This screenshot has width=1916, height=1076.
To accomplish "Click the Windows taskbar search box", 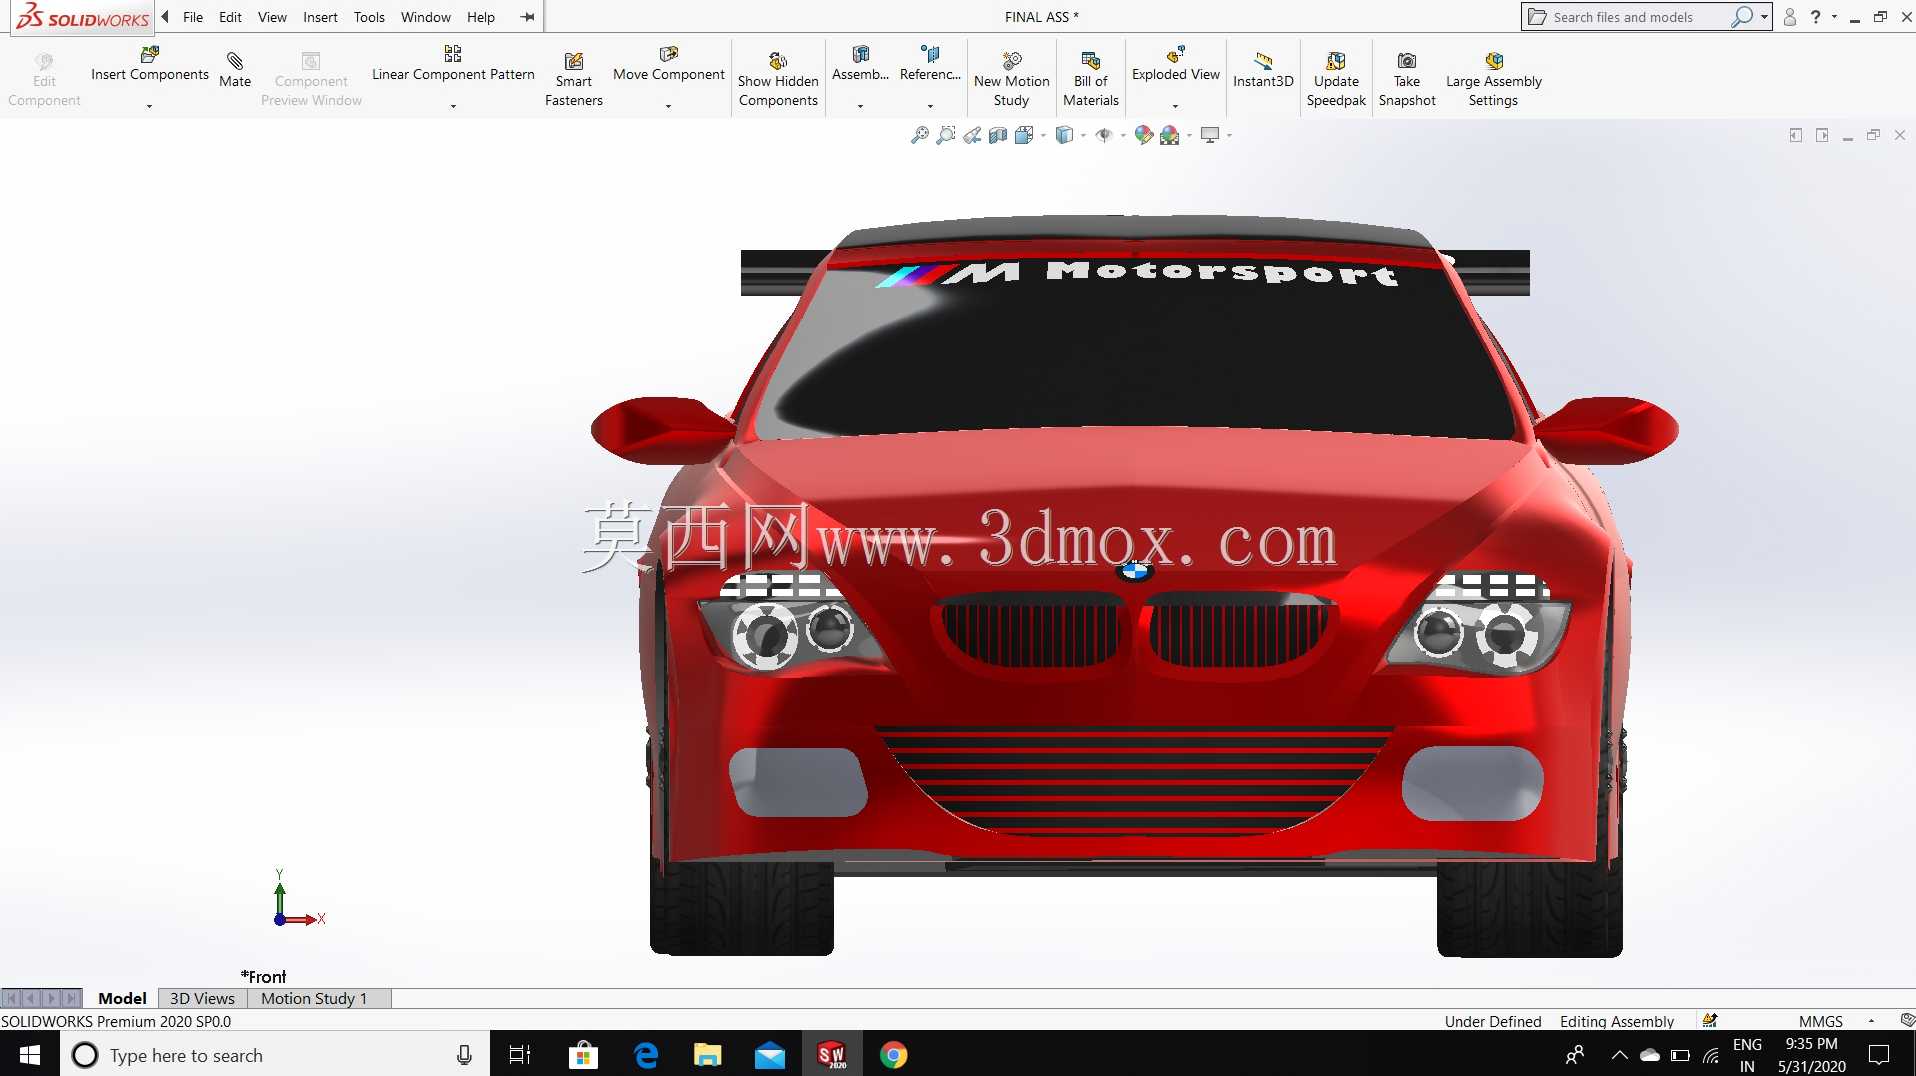I will coord(275,1055).
